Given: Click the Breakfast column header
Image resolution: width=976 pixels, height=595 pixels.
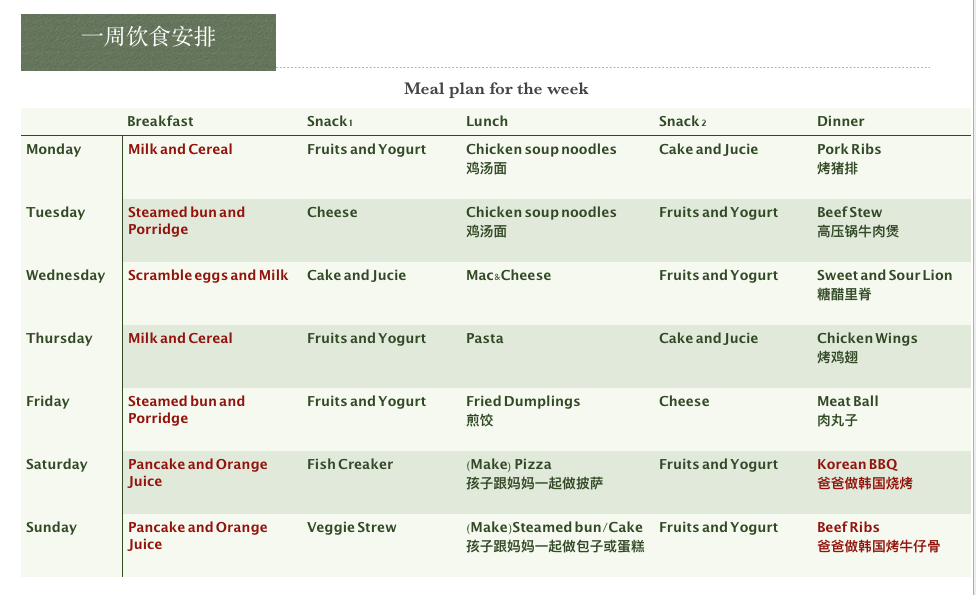Looking at the screenshot, I should (x=160, y=121).
